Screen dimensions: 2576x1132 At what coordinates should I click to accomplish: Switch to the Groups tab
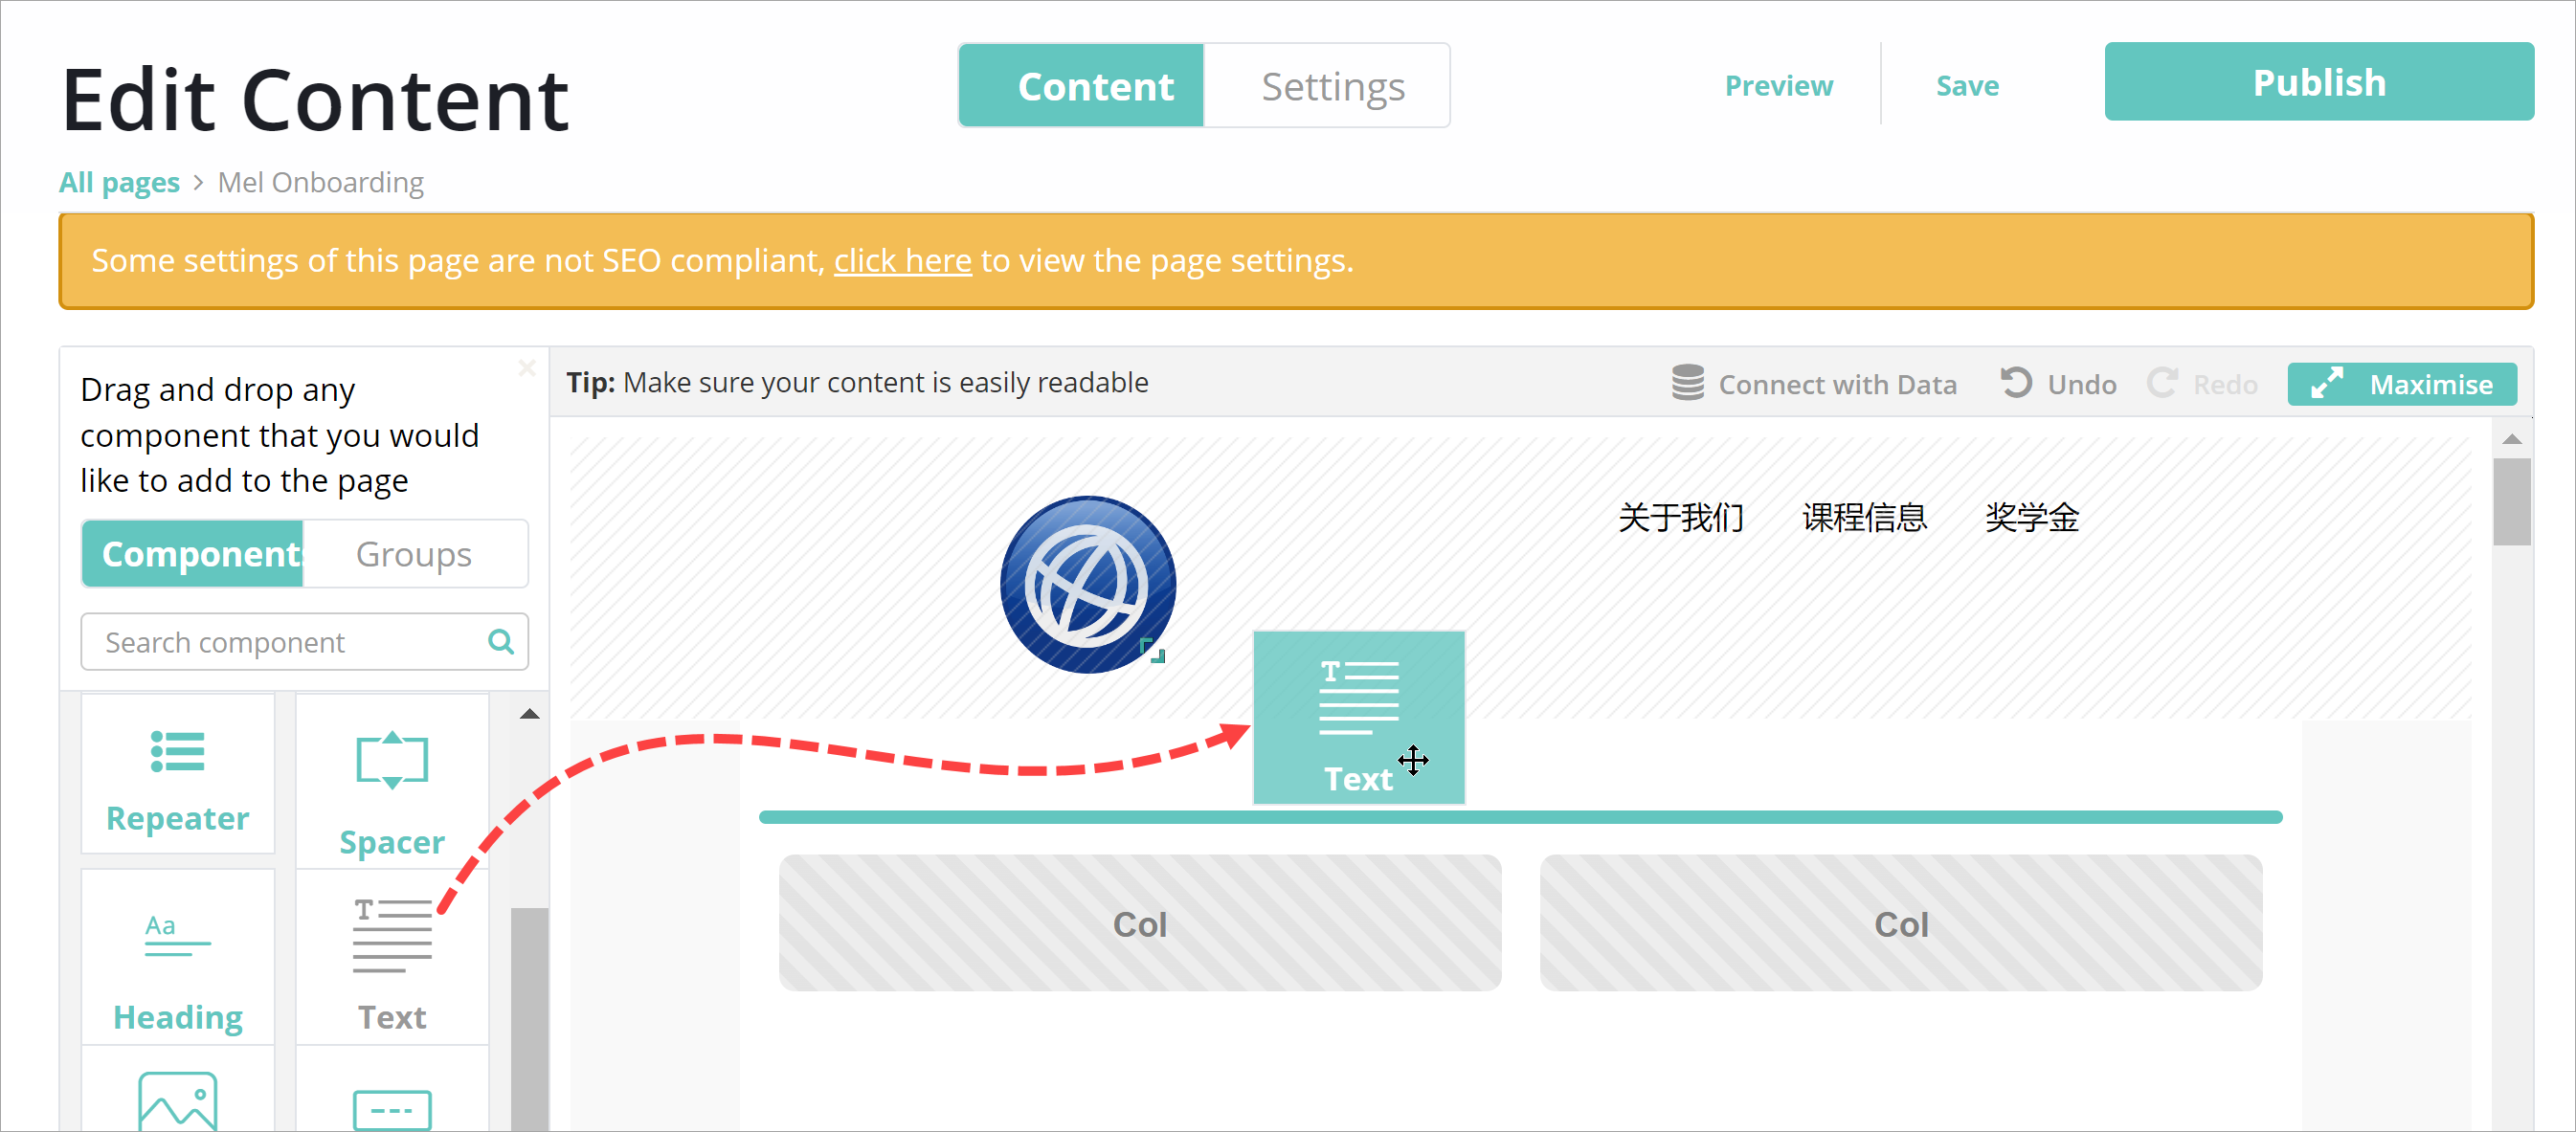pyautogui.click(x=413, y=555)
